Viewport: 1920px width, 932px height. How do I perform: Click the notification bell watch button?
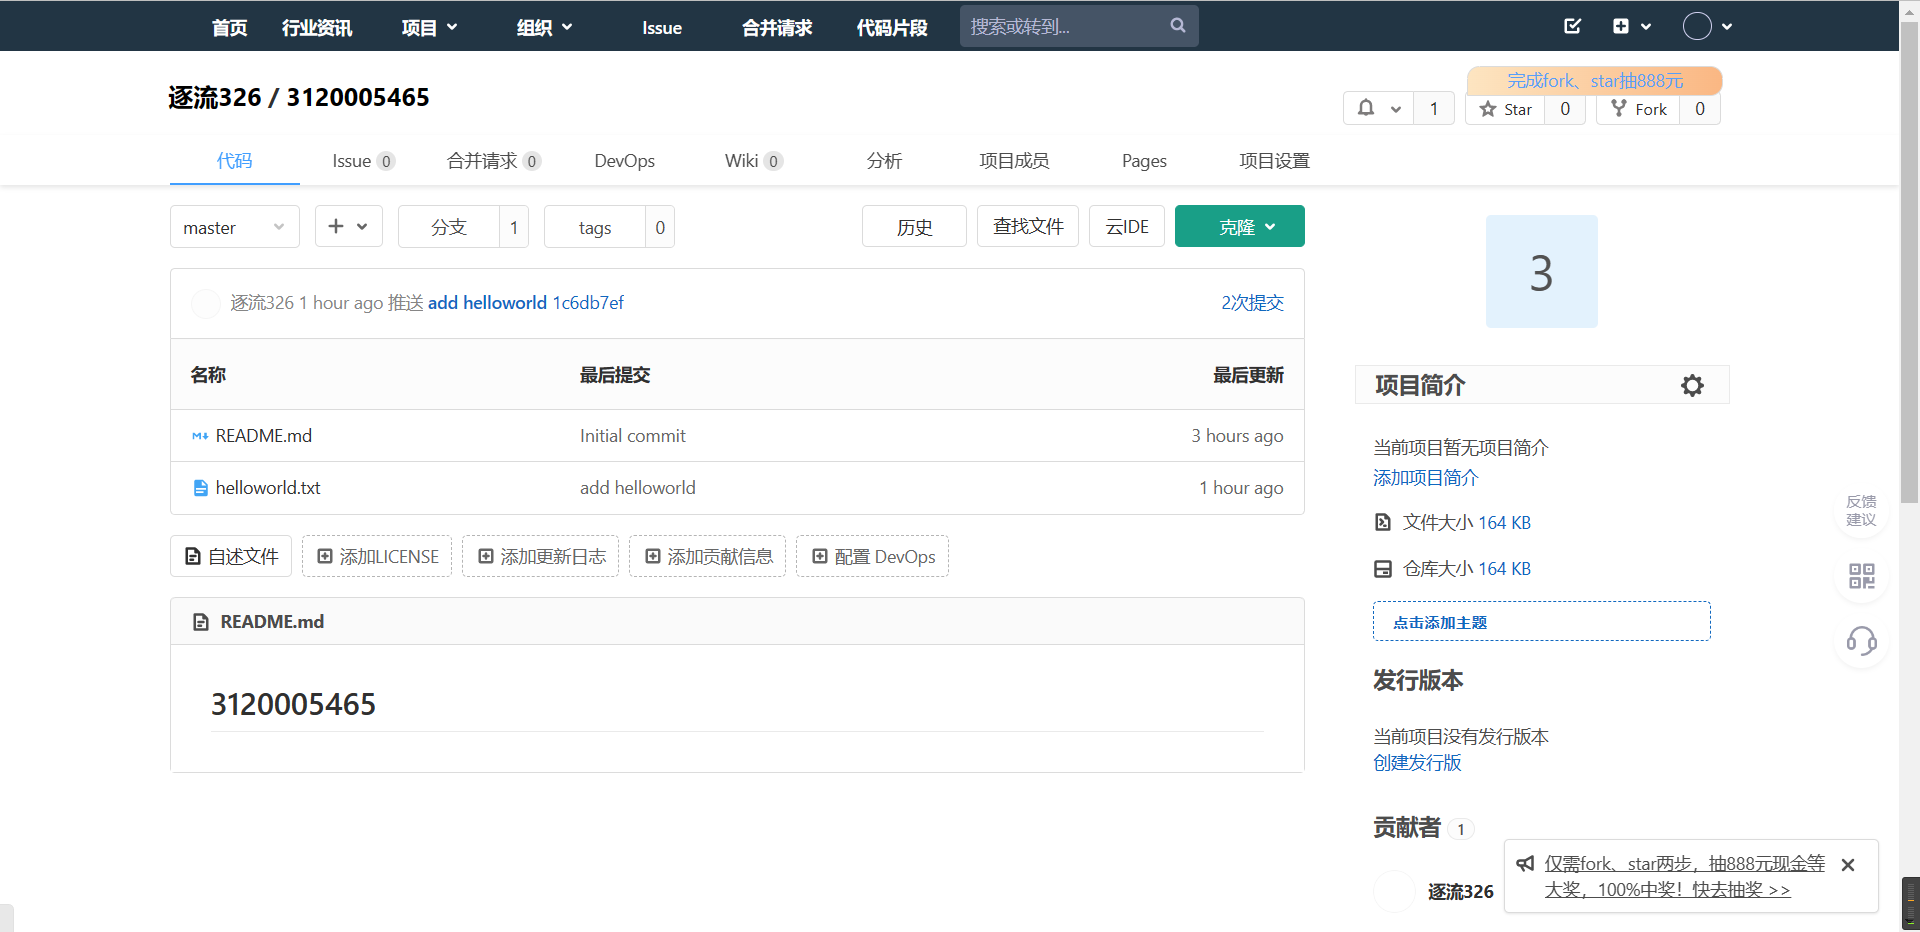[x=1379, y=108]
